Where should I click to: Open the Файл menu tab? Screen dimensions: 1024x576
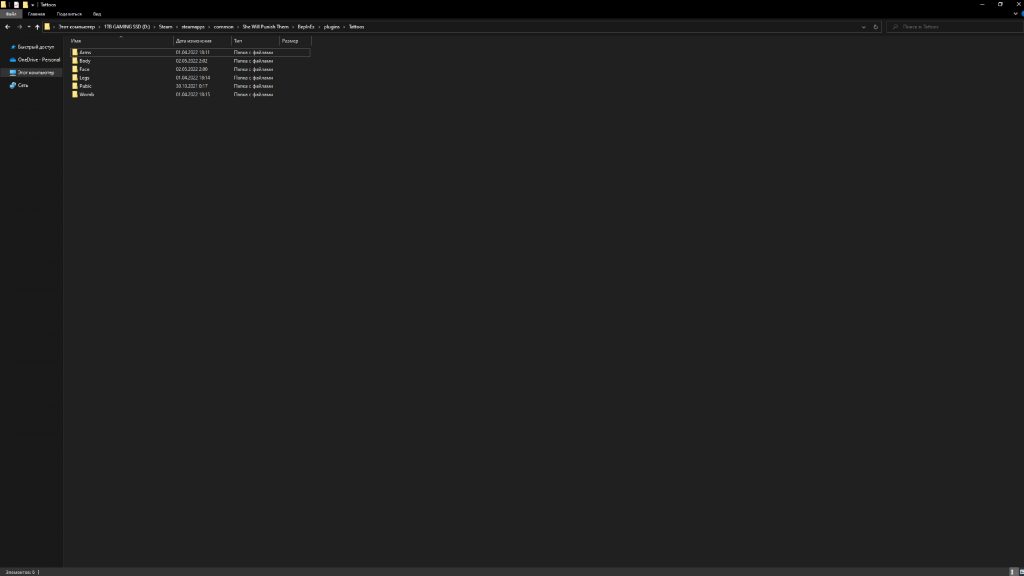pos(11,14)
